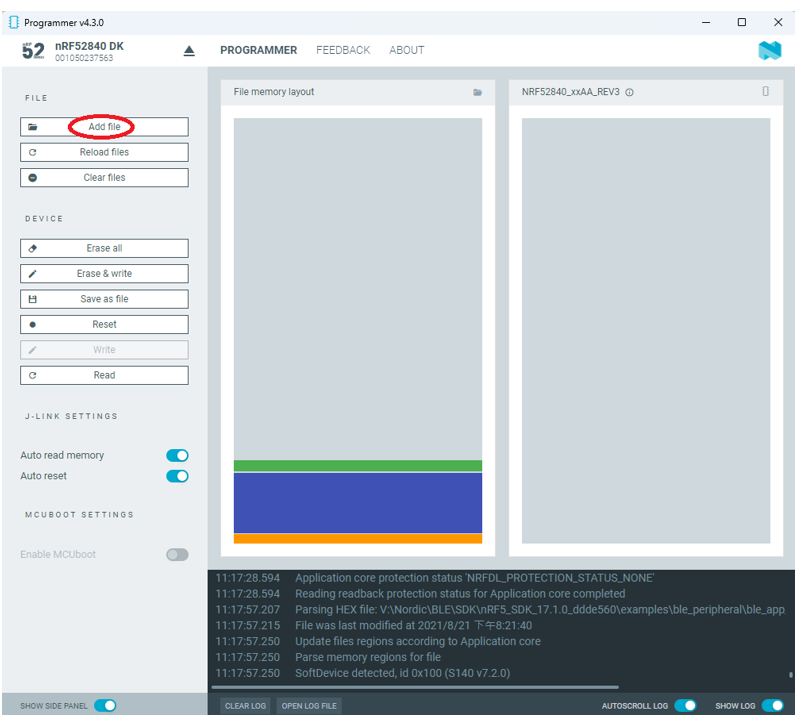The image size is (808, 717).
Task: Click the device eject icon next to nRF52840 DK
Action: (x=189, y=51)
